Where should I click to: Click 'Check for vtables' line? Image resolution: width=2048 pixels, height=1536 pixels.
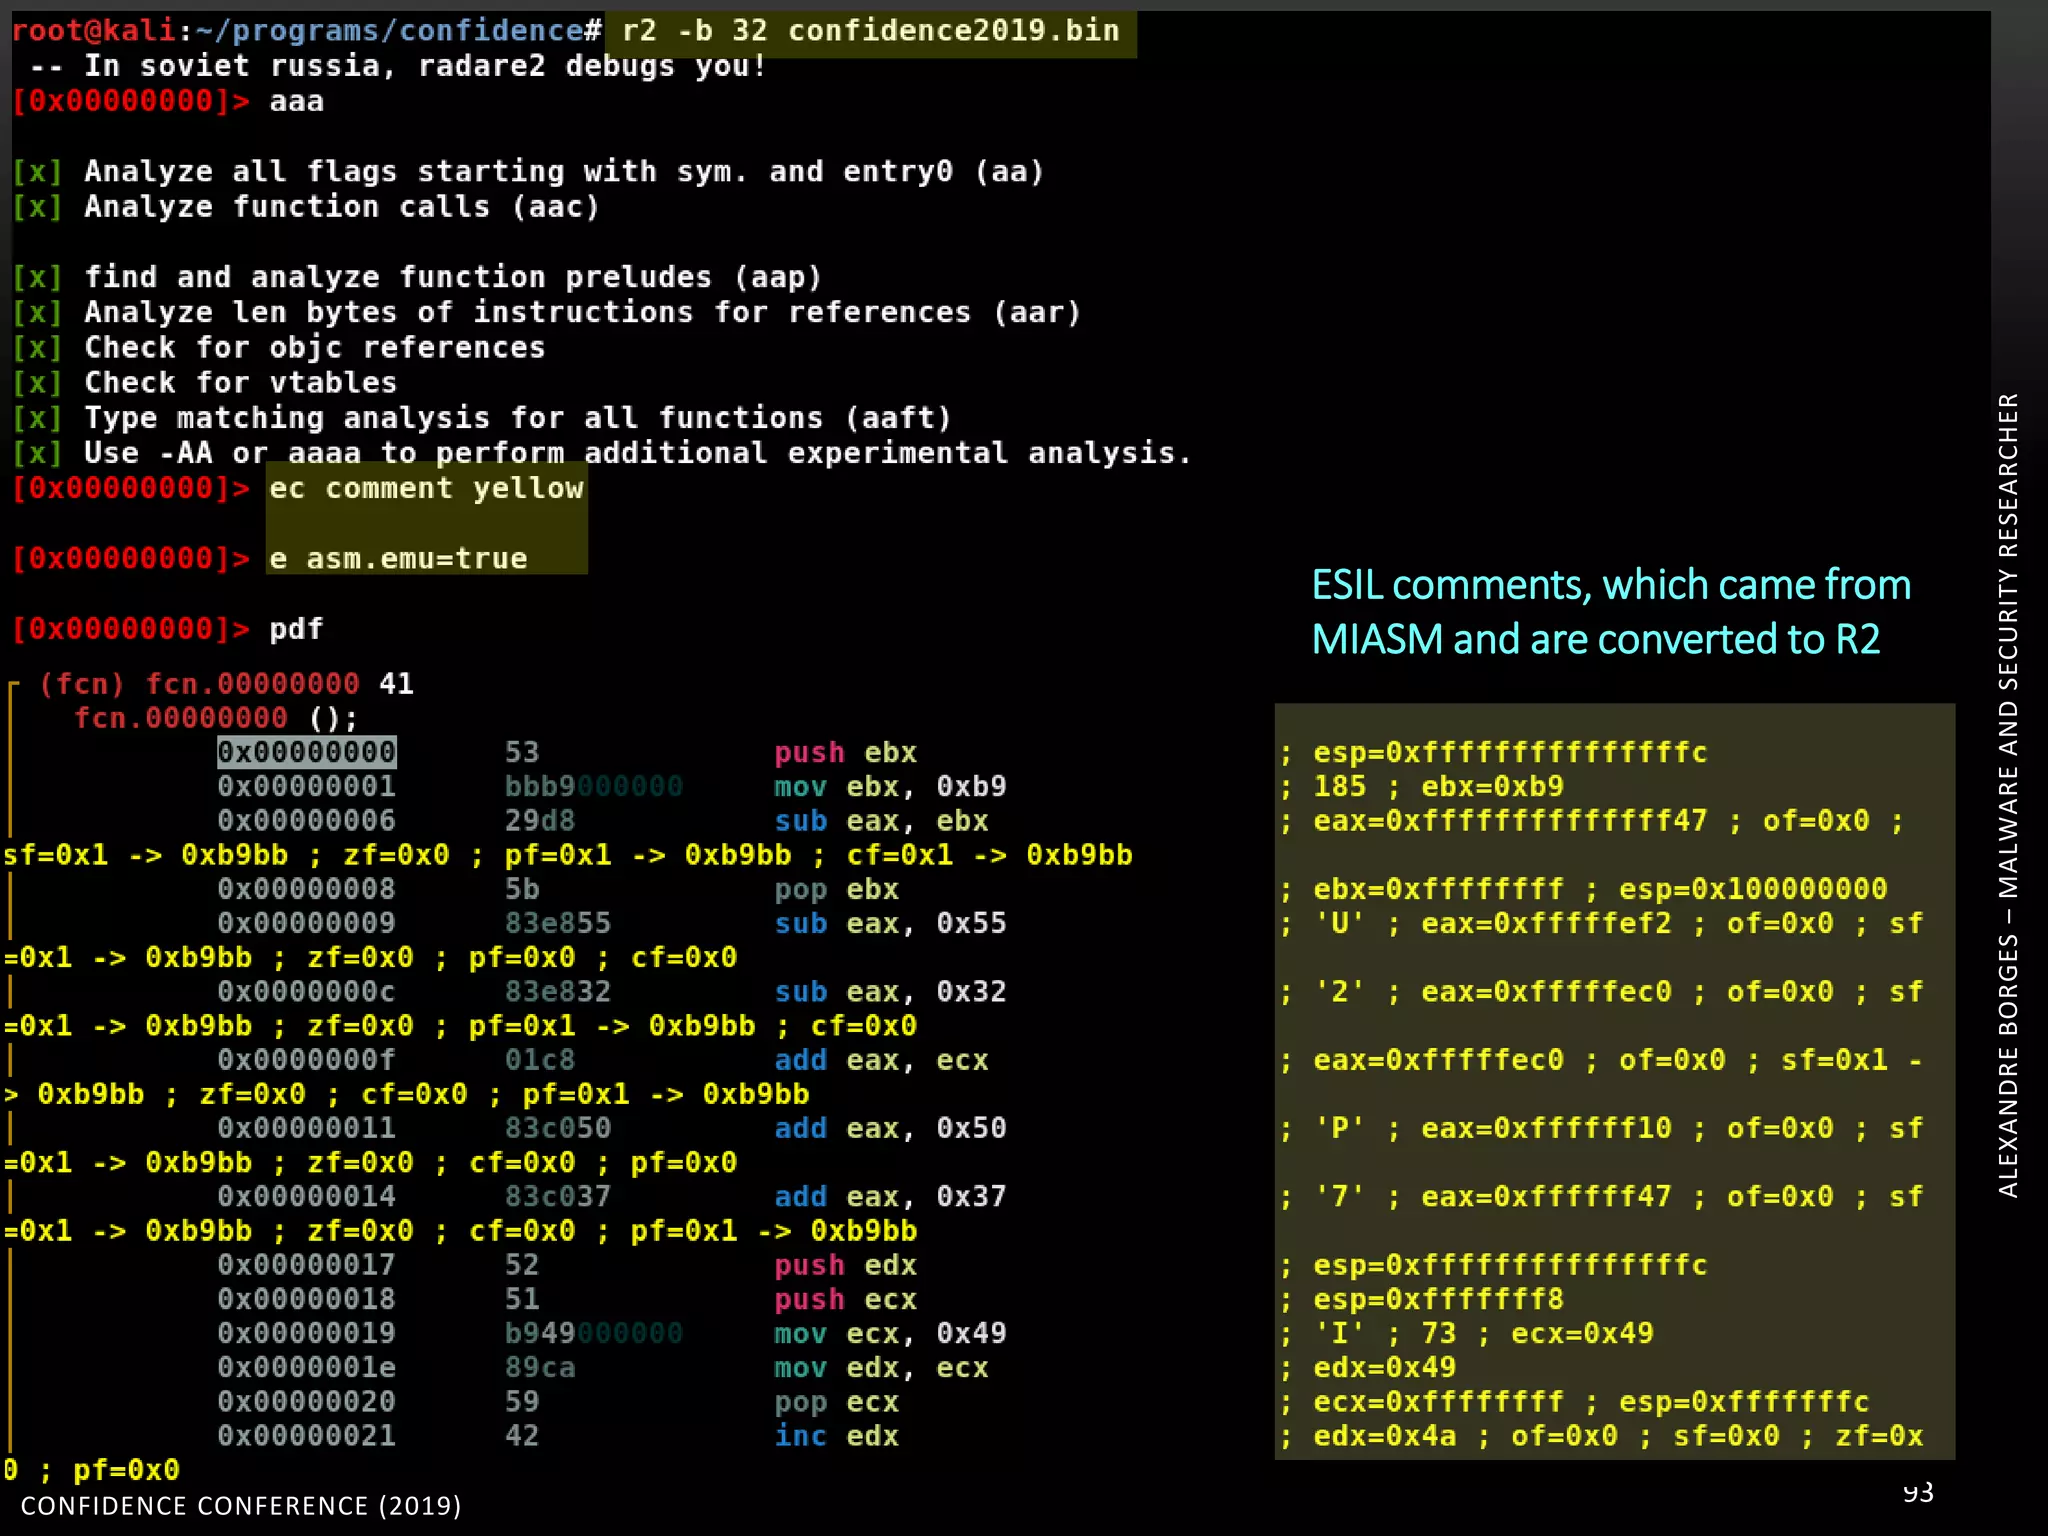point(241,383)
